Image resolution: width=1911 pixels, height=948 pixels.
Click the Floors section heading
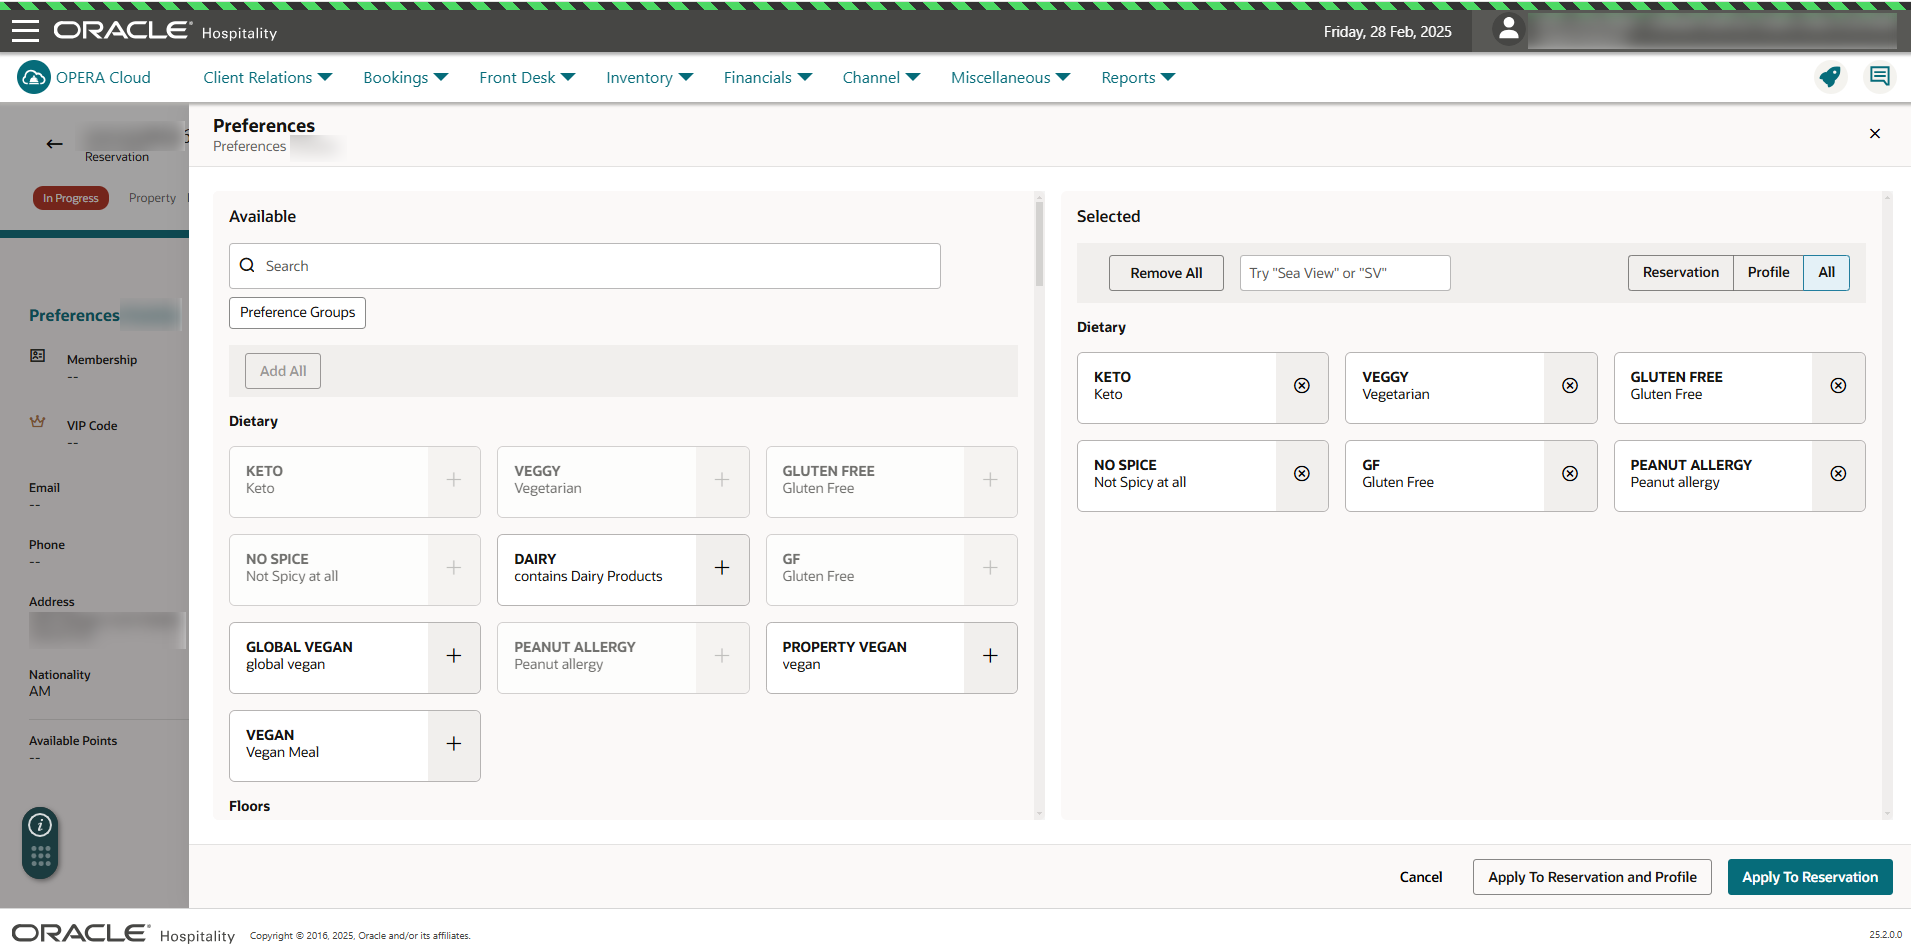coord(249,806)
